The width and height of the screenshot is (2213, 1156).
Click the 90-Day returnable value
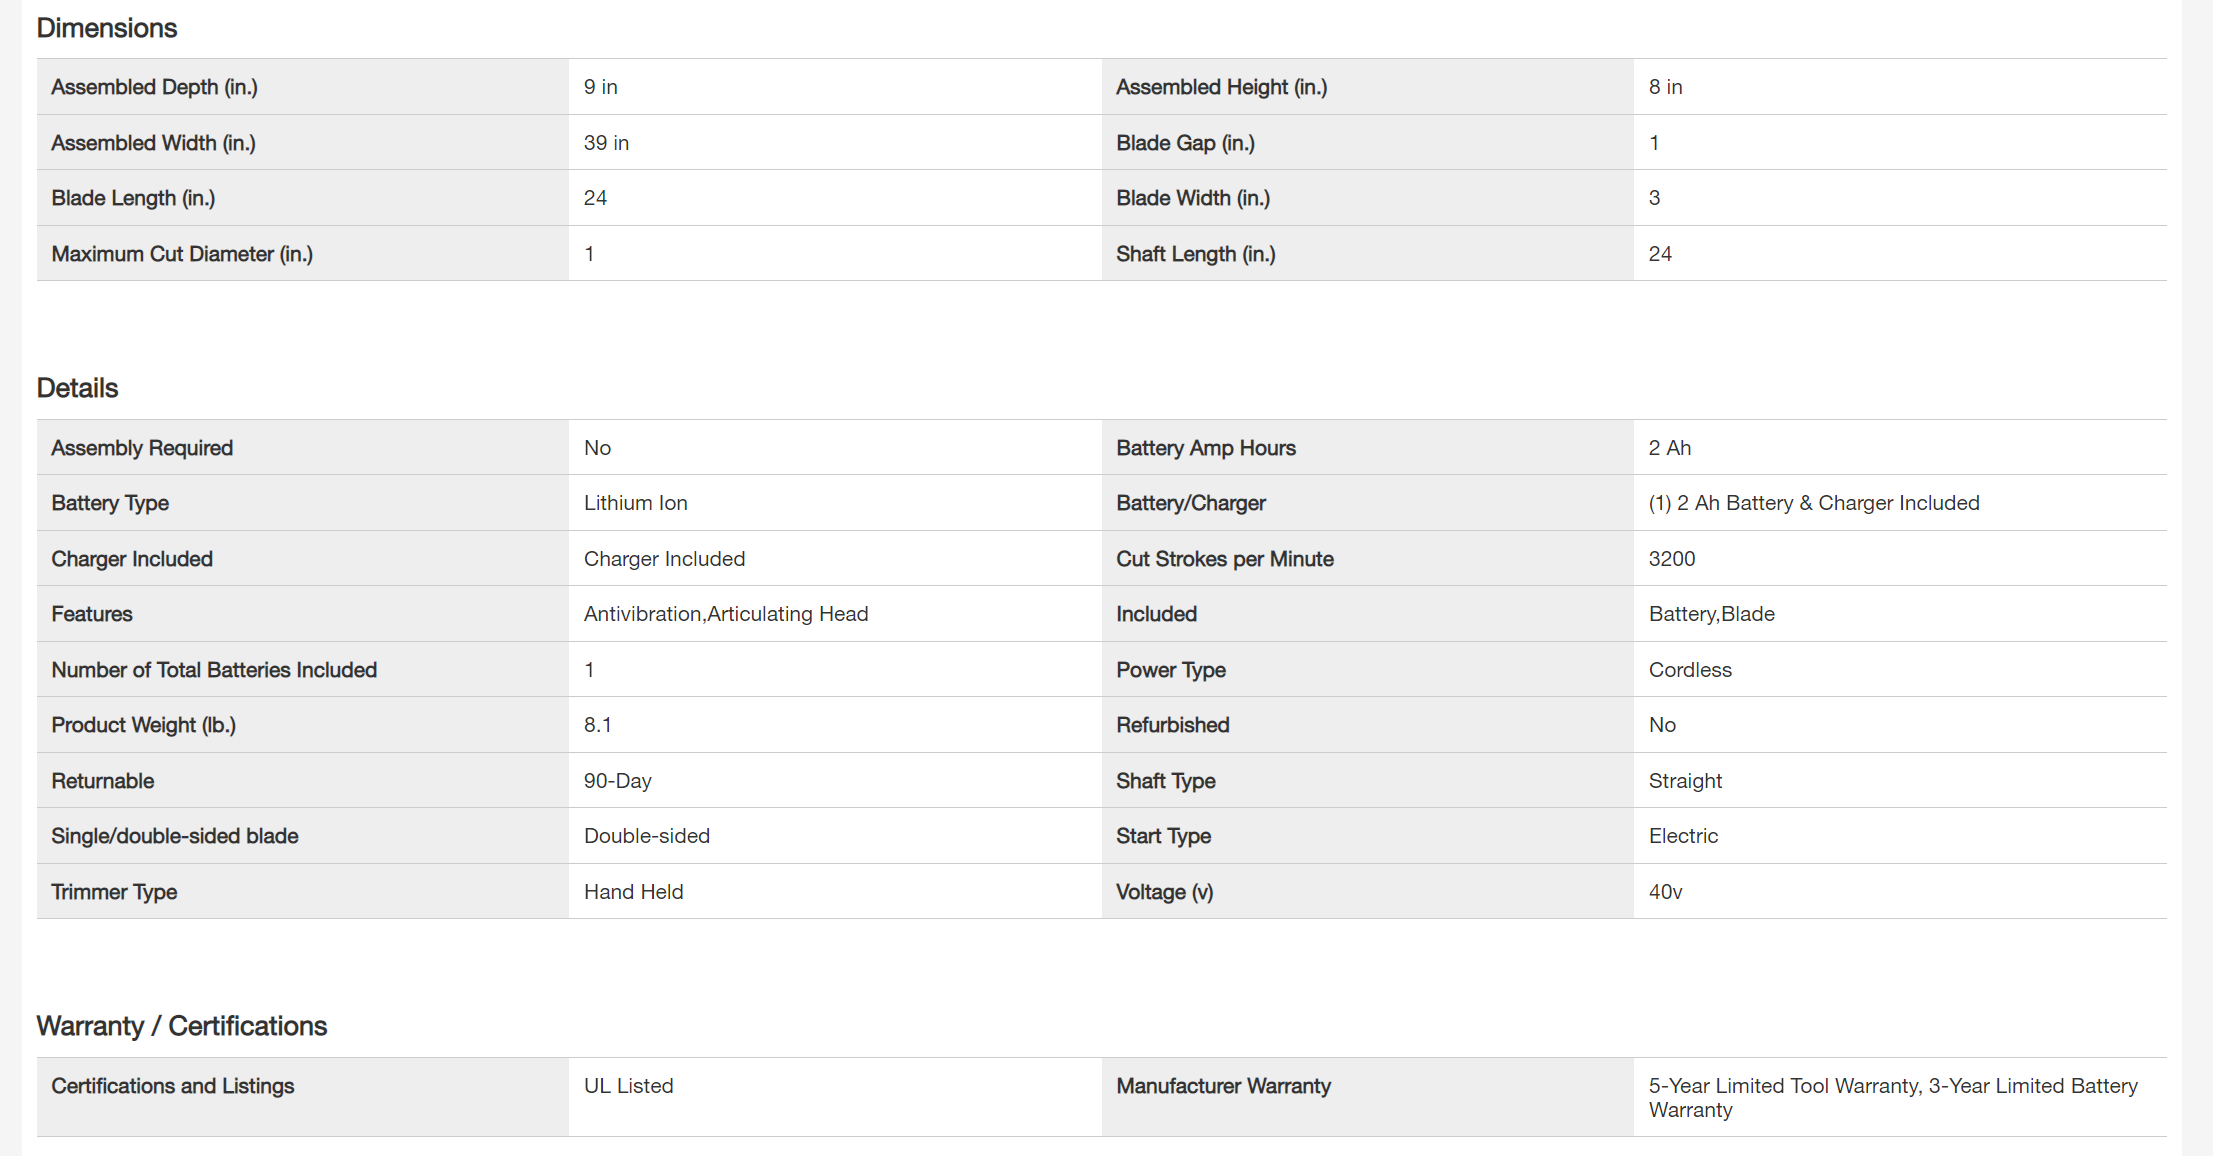point(617,781)
